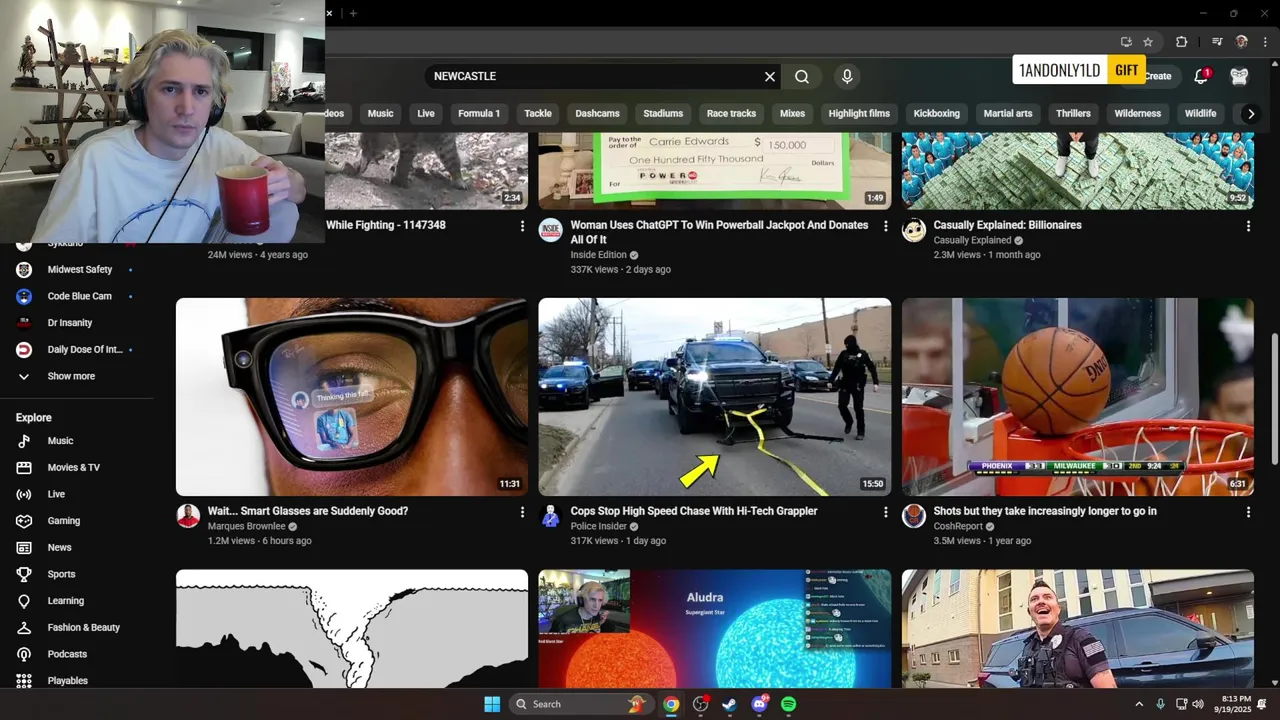1280x720 pixels.
Task: Open Chrome extensions puzzle icon
Action: coord(1181,42)
